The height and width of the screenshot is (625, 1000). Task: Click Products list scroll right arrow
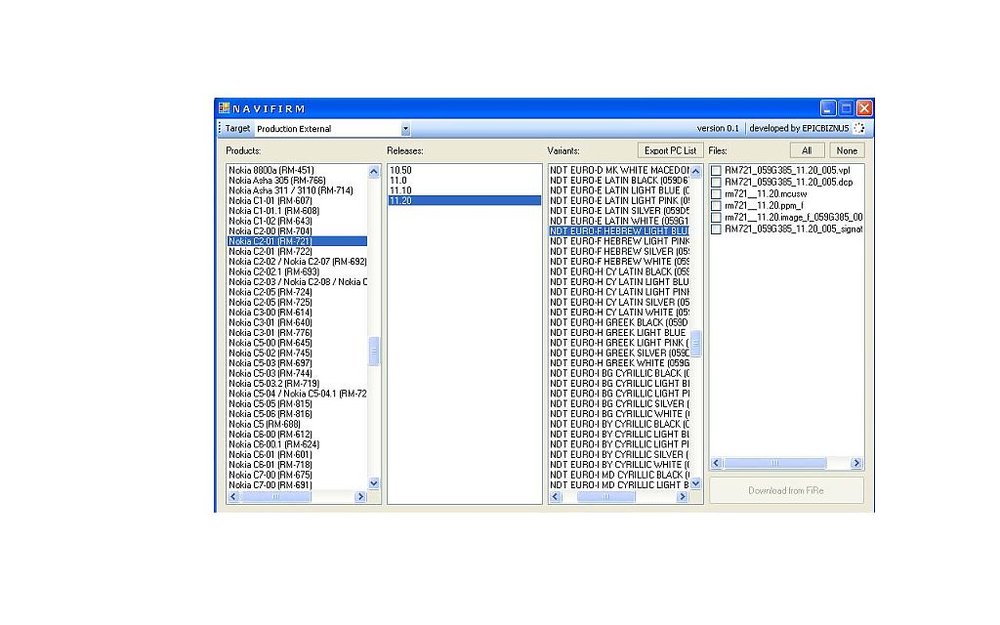[x=360, y=496]
